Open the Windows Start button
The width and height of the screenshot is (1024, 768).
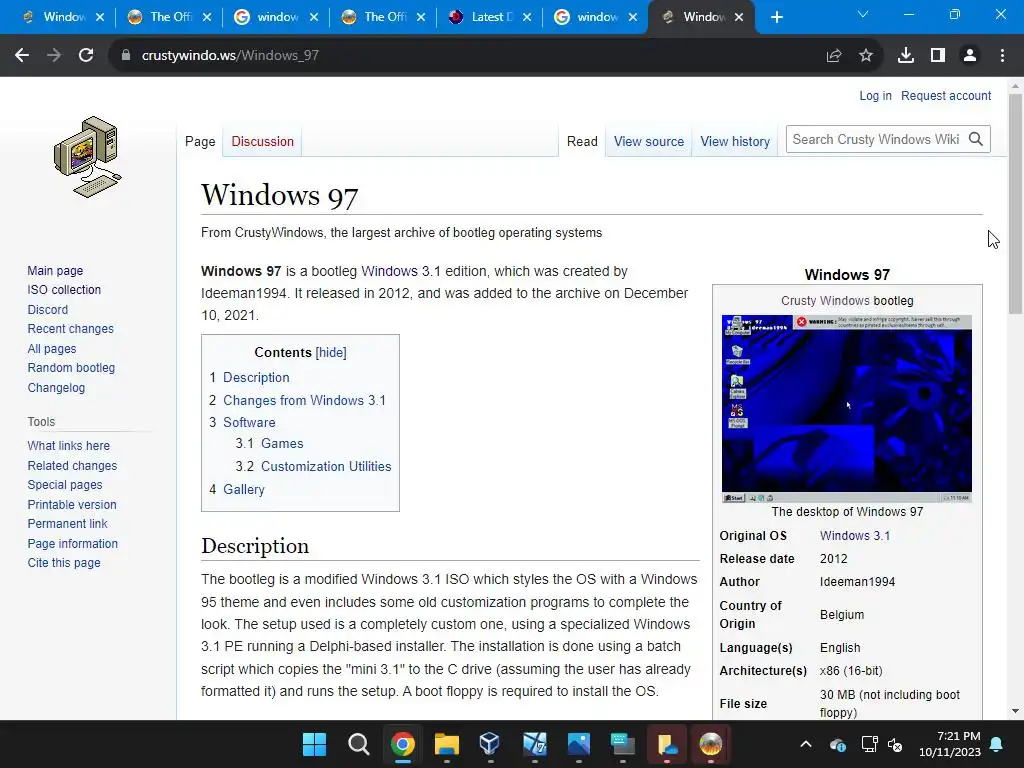pos(314,744)
